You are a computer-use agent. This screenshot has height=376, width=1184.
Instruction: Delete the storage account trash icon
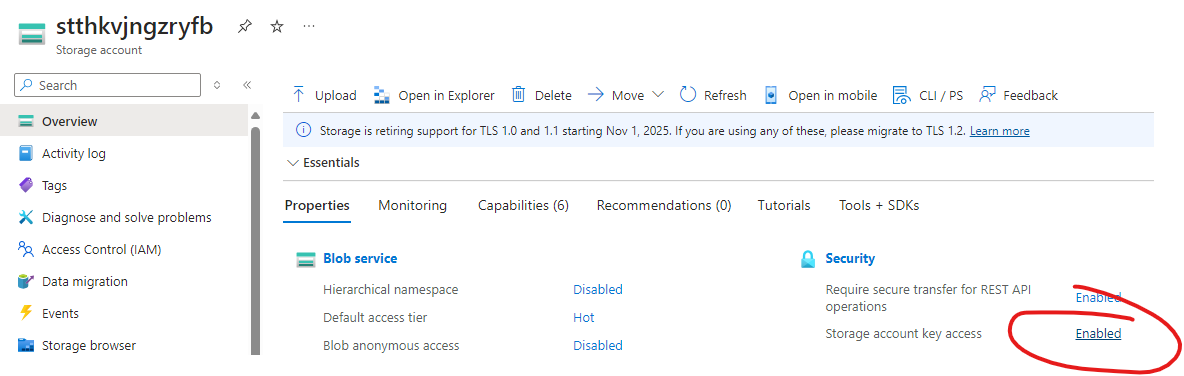tap(518, 95)
